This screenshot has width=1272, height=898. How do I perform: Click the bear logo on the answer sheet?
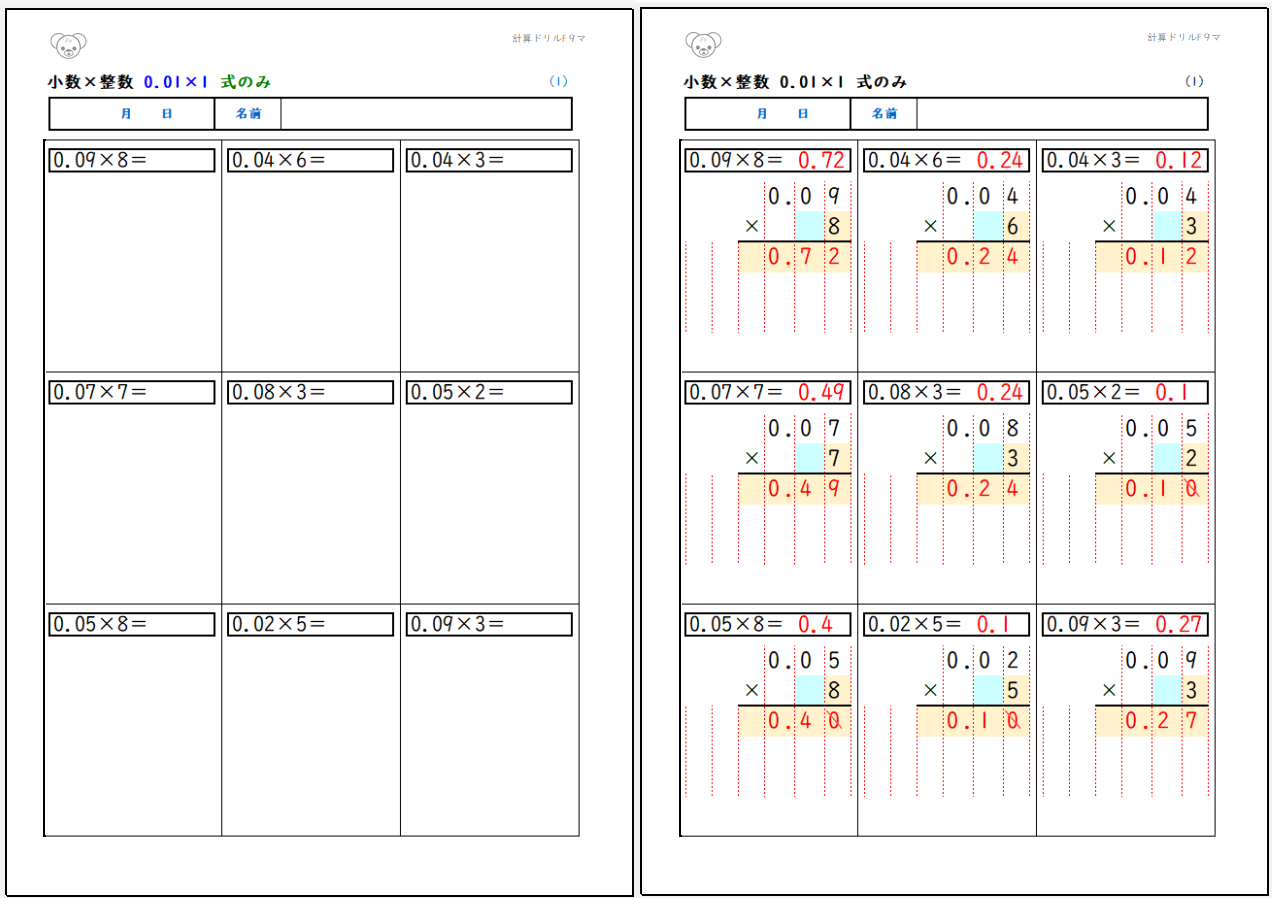point(704,44)
